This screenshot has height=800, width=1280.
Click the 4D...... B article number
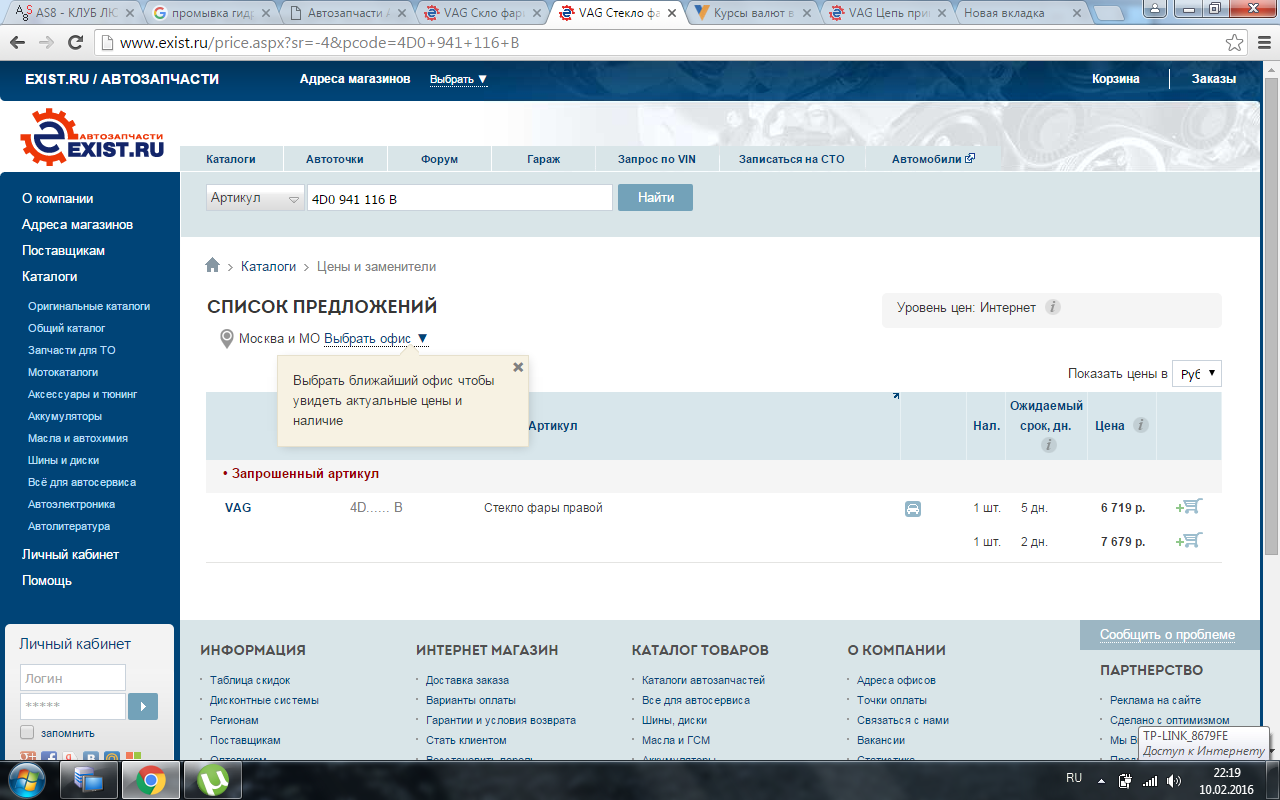(376, 508)
